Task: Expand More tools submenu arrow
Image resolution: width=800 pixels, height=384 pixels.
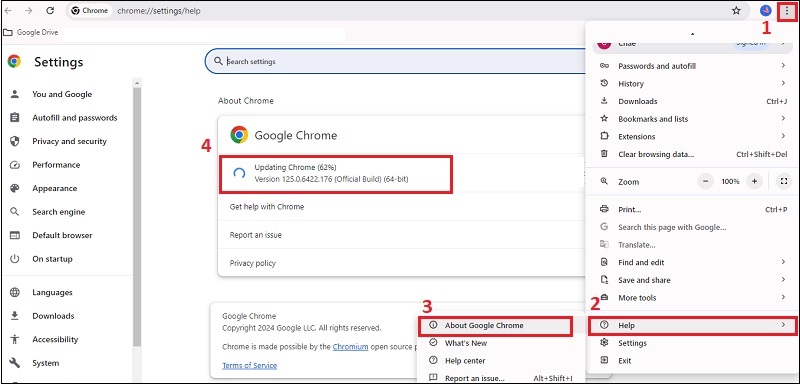Action: pos(783,297)
